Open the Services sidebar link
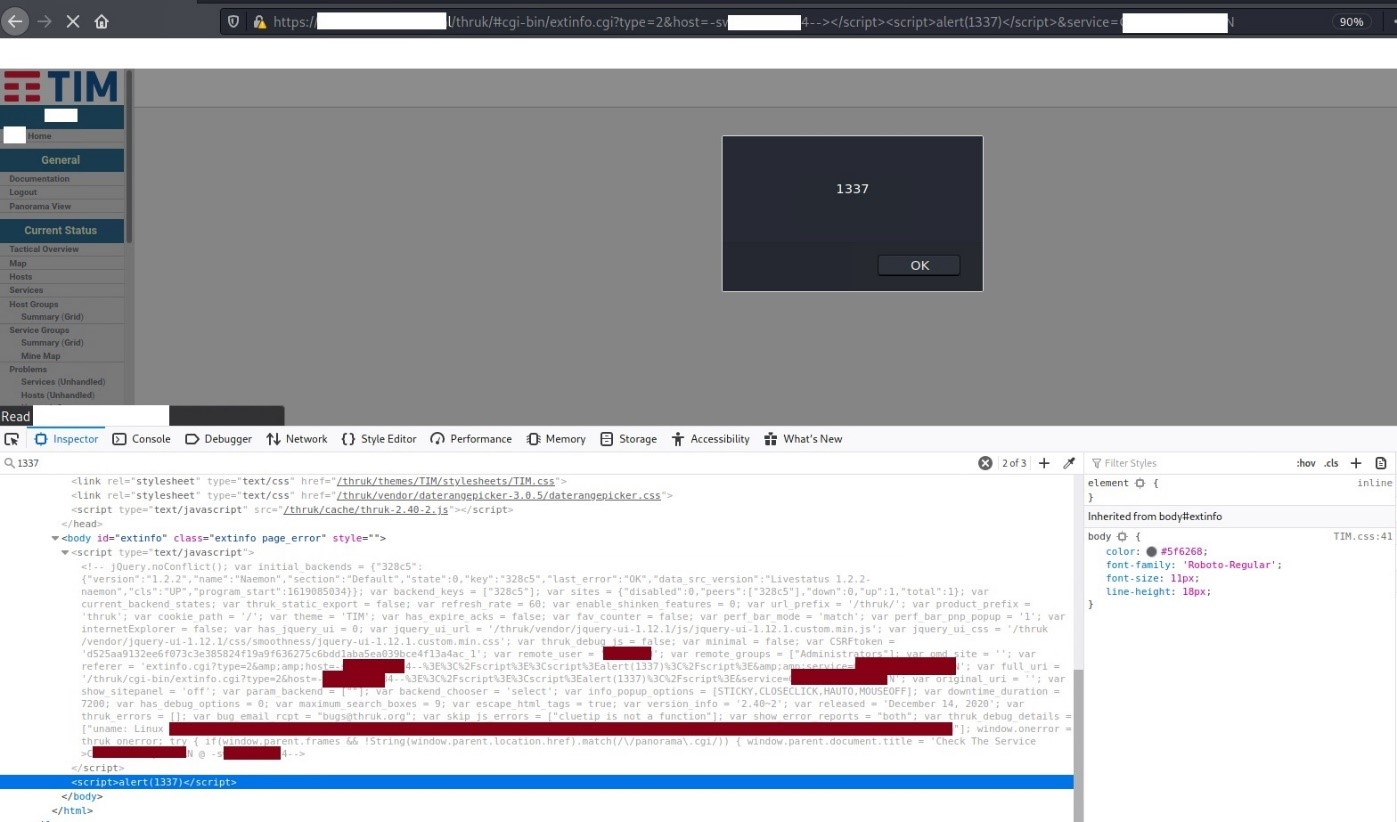The image size is (1397, 822). [26, 290]
